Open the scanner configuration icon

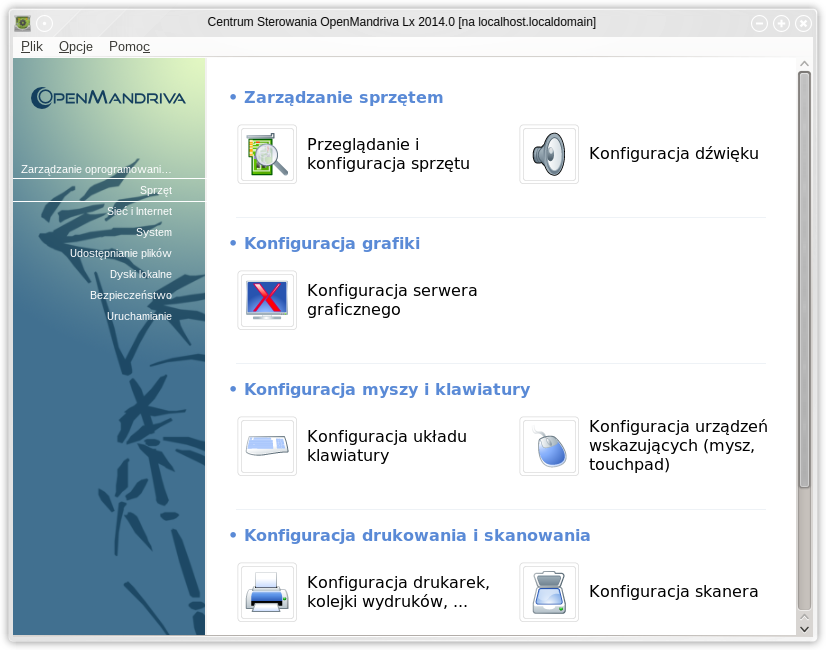click(x=549, y=592)
